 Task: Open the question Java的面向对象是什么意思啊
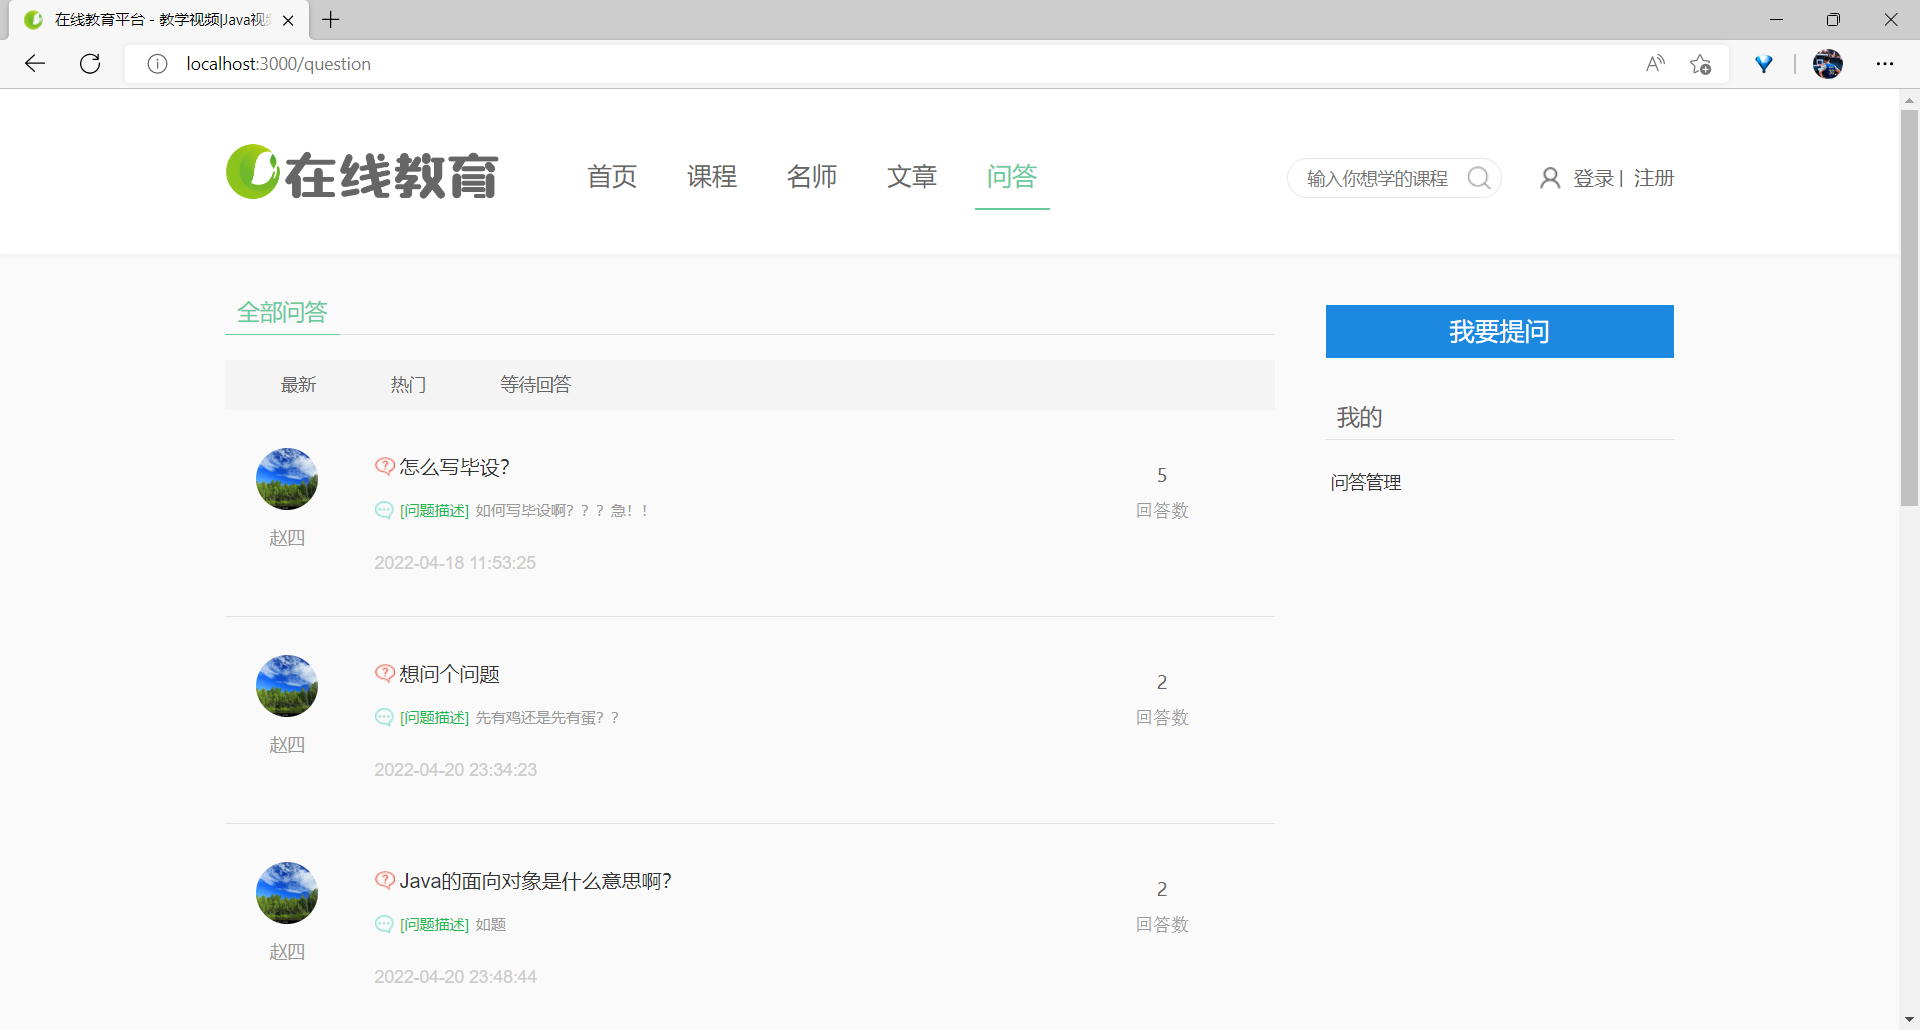tap(535, 881)
